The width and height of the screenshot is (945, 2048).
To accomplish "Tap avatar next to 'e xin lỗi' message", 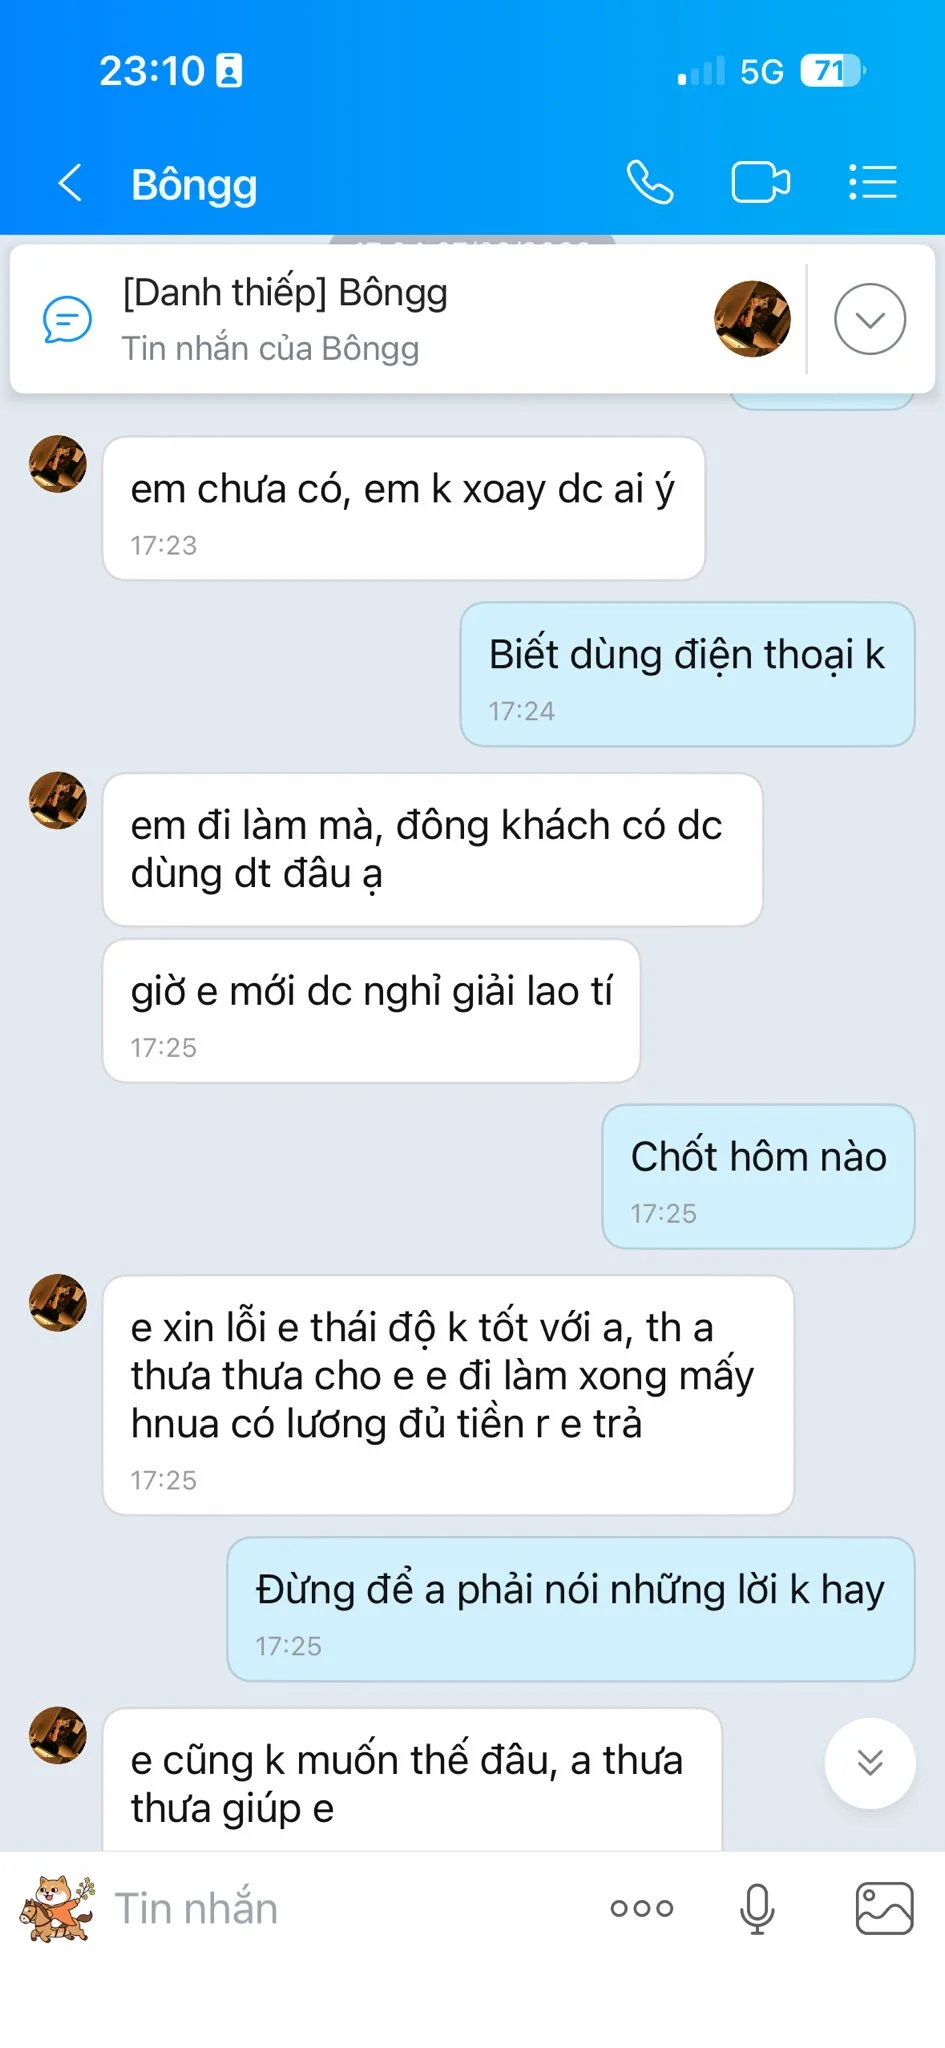I will pos(58,1303).
